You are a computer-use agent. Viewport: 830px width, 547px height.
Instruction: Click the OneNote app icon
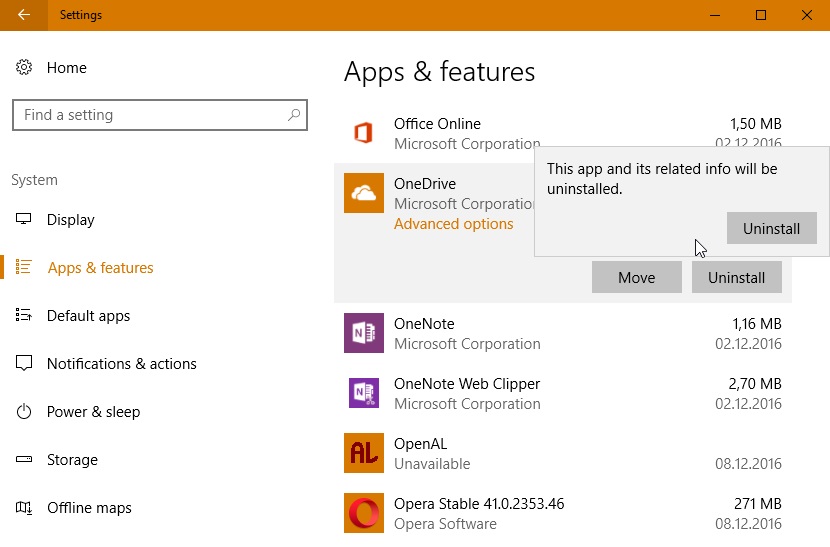pos(364,333)
